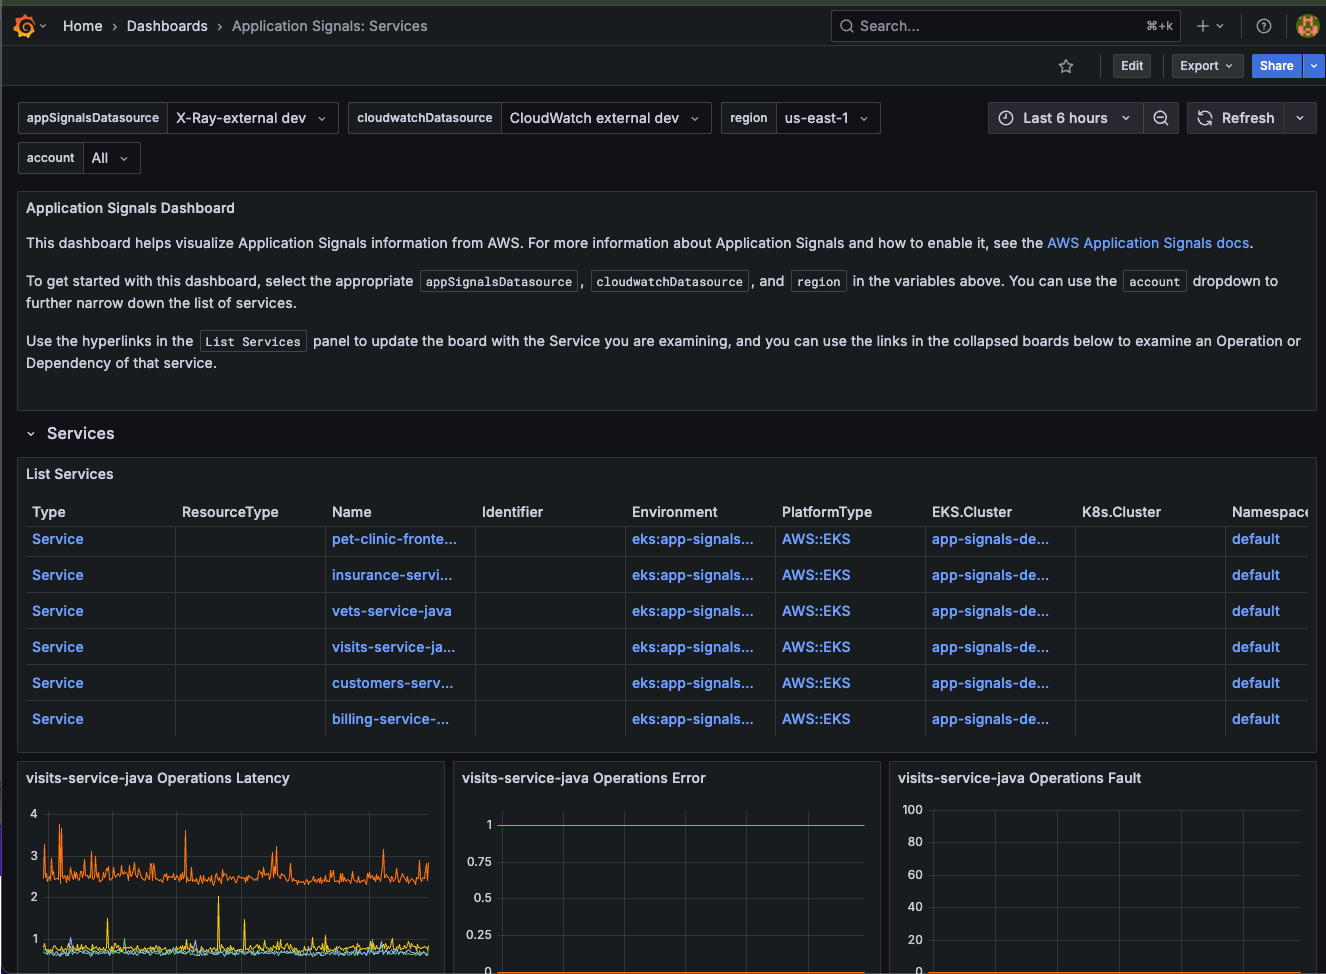Click the zoom out time range icon
This screenshot has width=1326, height=974.
tap(1160, 118)
